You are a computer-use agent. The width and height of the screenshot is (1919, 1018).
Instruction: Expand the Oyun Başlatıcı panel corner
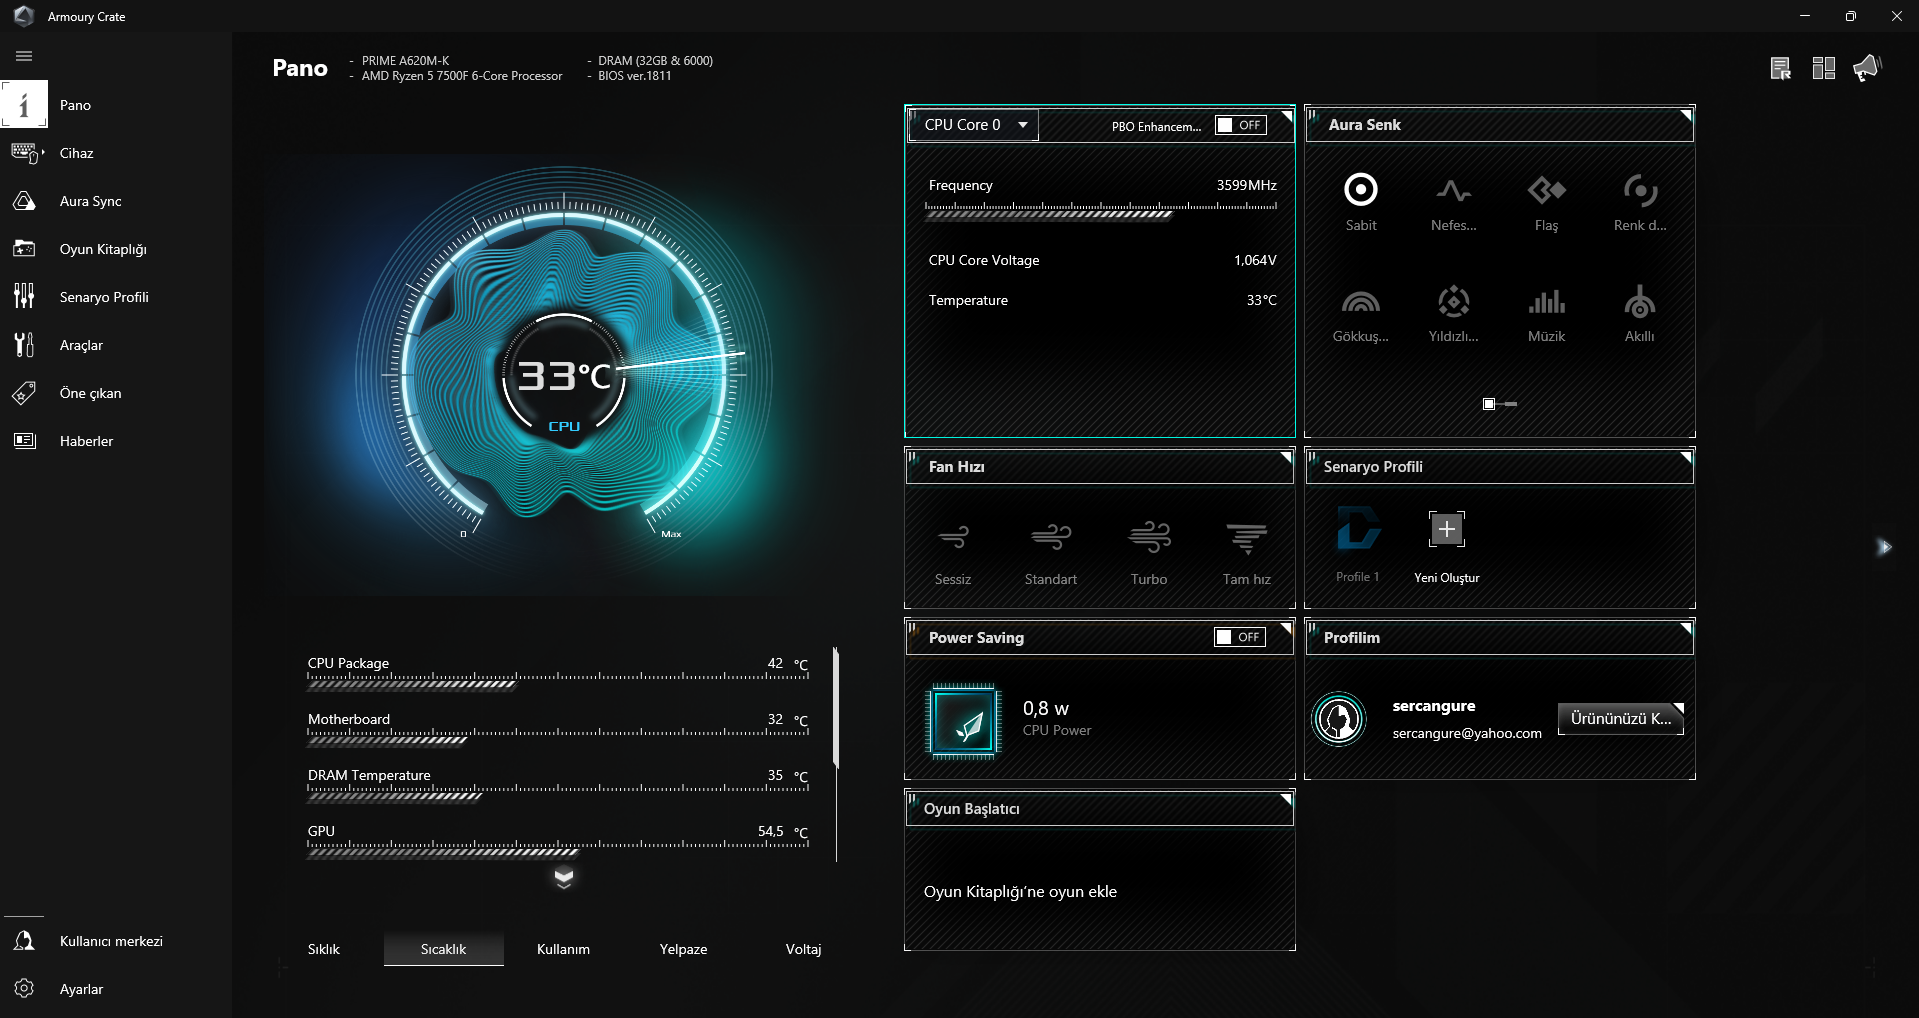1286,799
